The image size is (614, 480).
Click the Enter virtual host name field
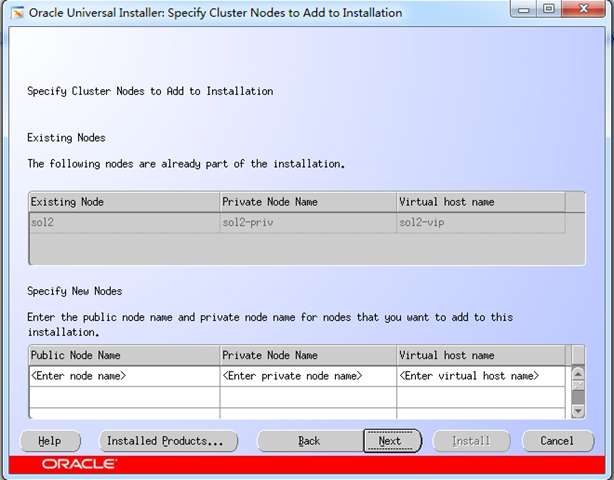(481, 376)
